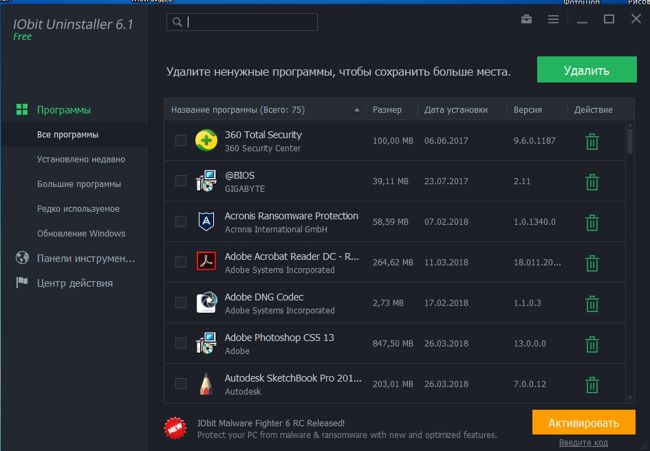Image resolution: width=650 pixels, height=451 pixels.
Task: Open Центр действия section
Action: click(75, 283)
